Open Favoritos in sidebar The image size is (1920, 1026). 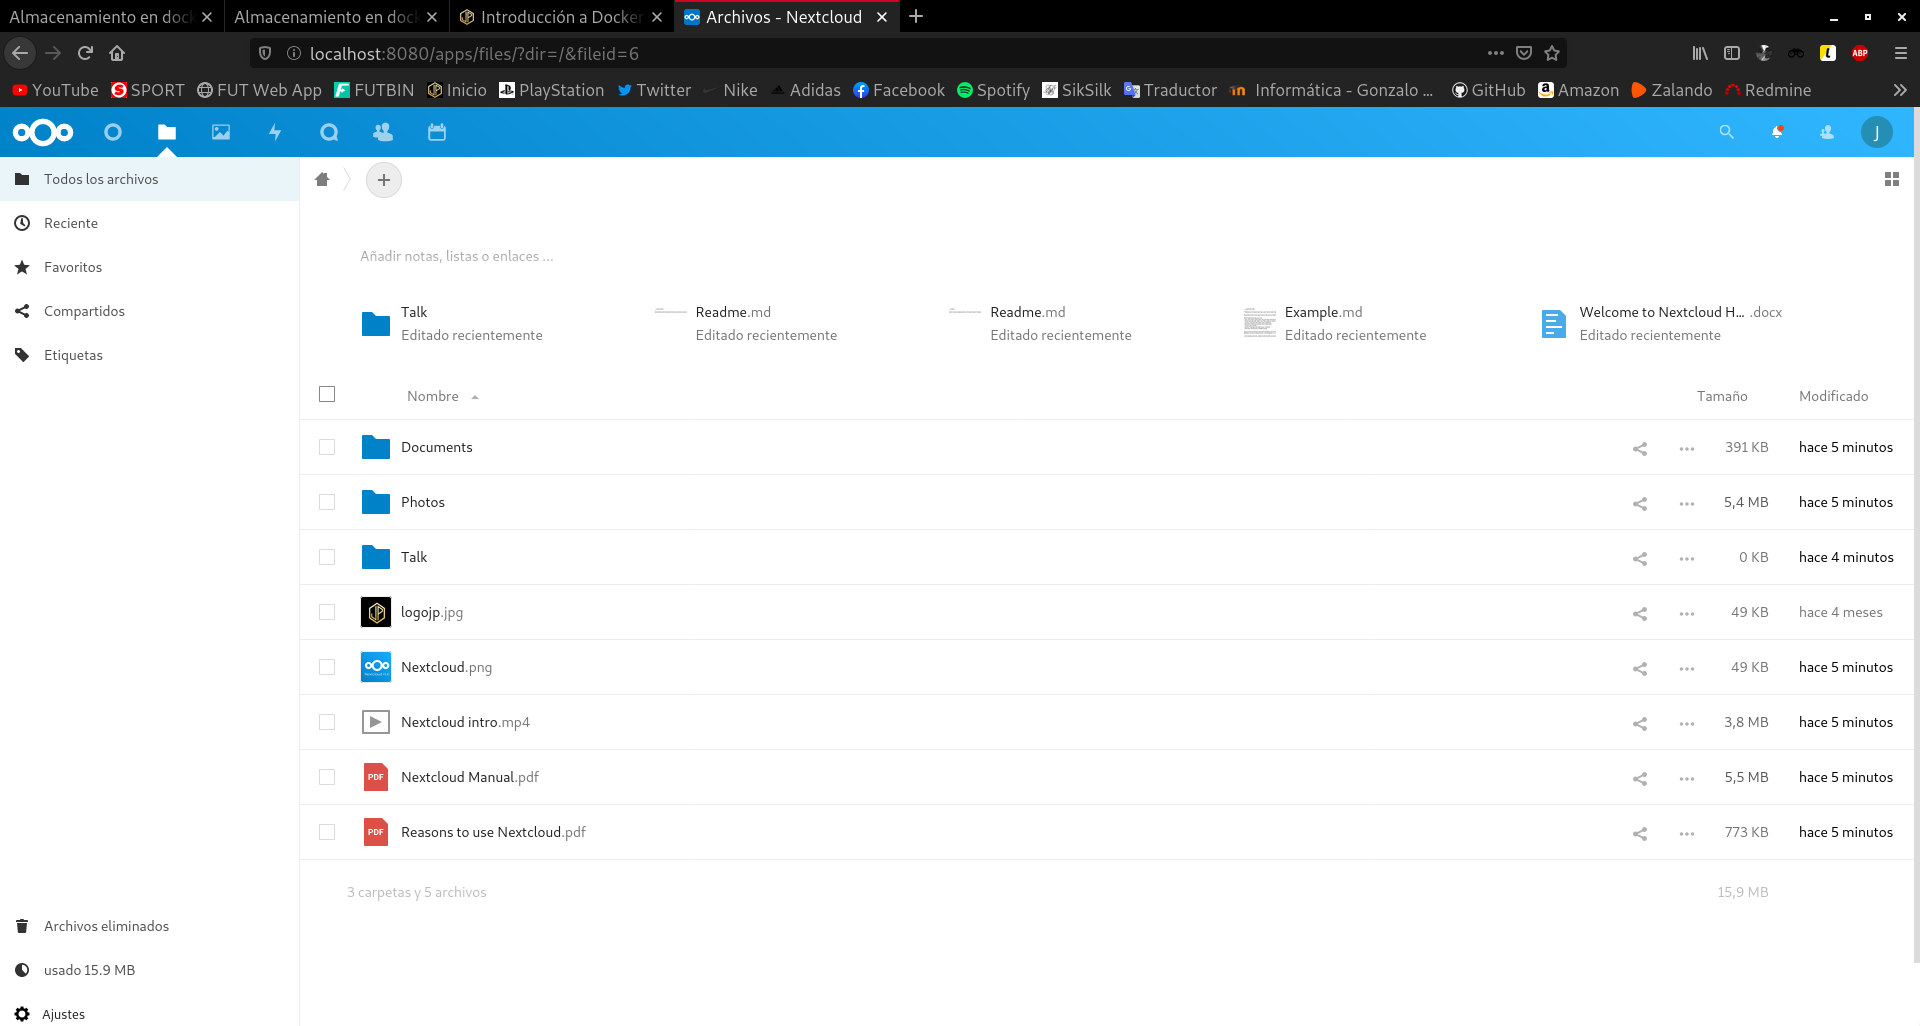[149, 267]
